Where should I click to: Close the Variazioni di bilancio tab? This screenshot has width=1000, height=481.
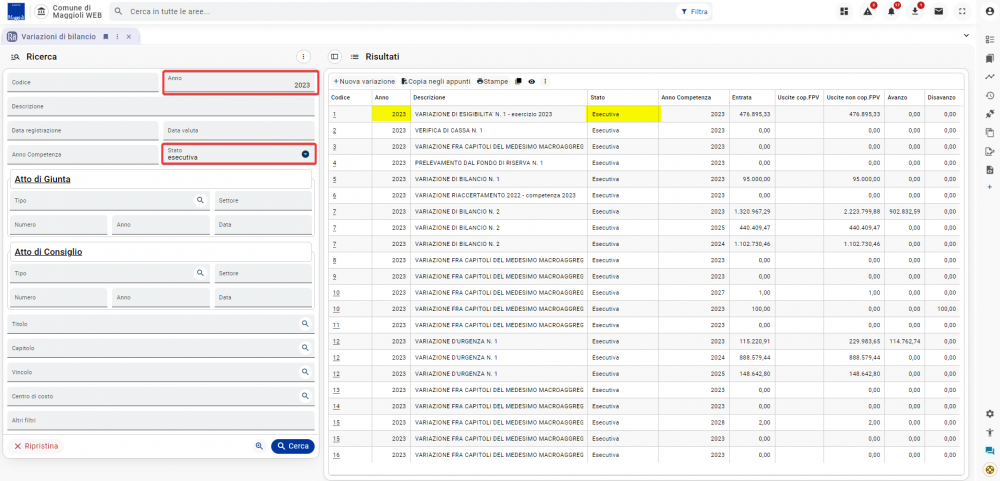[x=129, y=37]
